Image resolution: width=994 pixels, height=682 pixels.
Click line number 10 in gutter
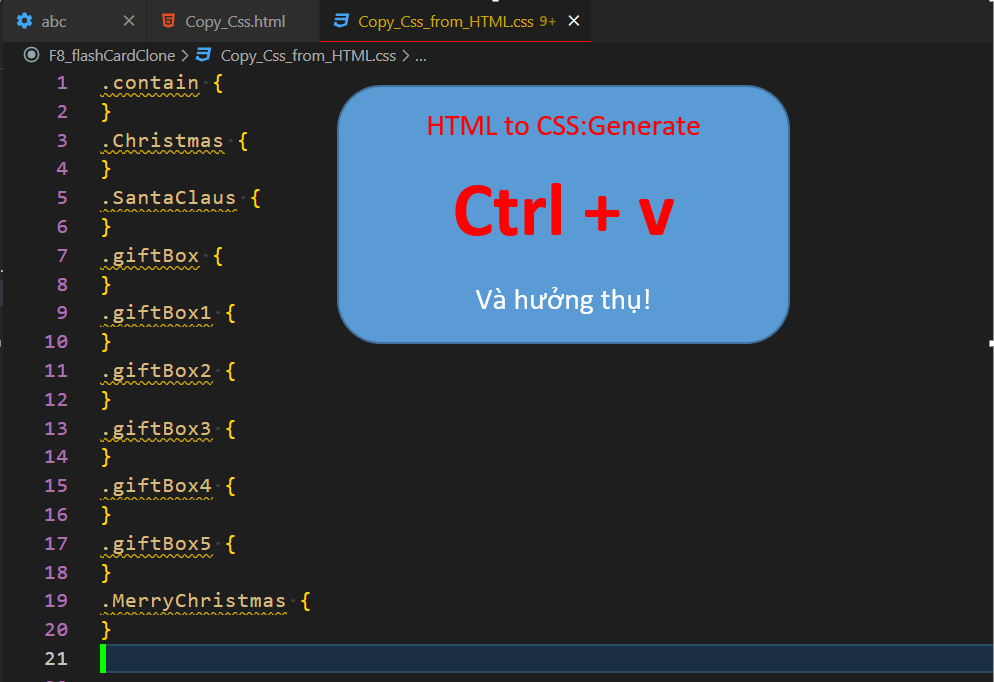click(x=56, y=342)
